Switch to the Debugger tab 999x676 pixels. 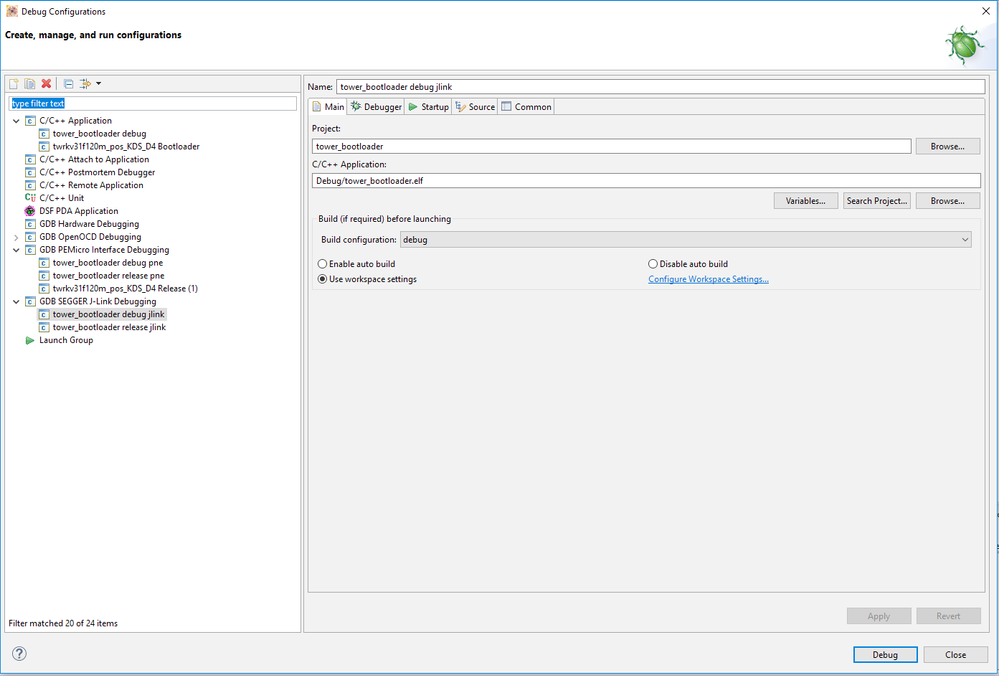(376, 107)
